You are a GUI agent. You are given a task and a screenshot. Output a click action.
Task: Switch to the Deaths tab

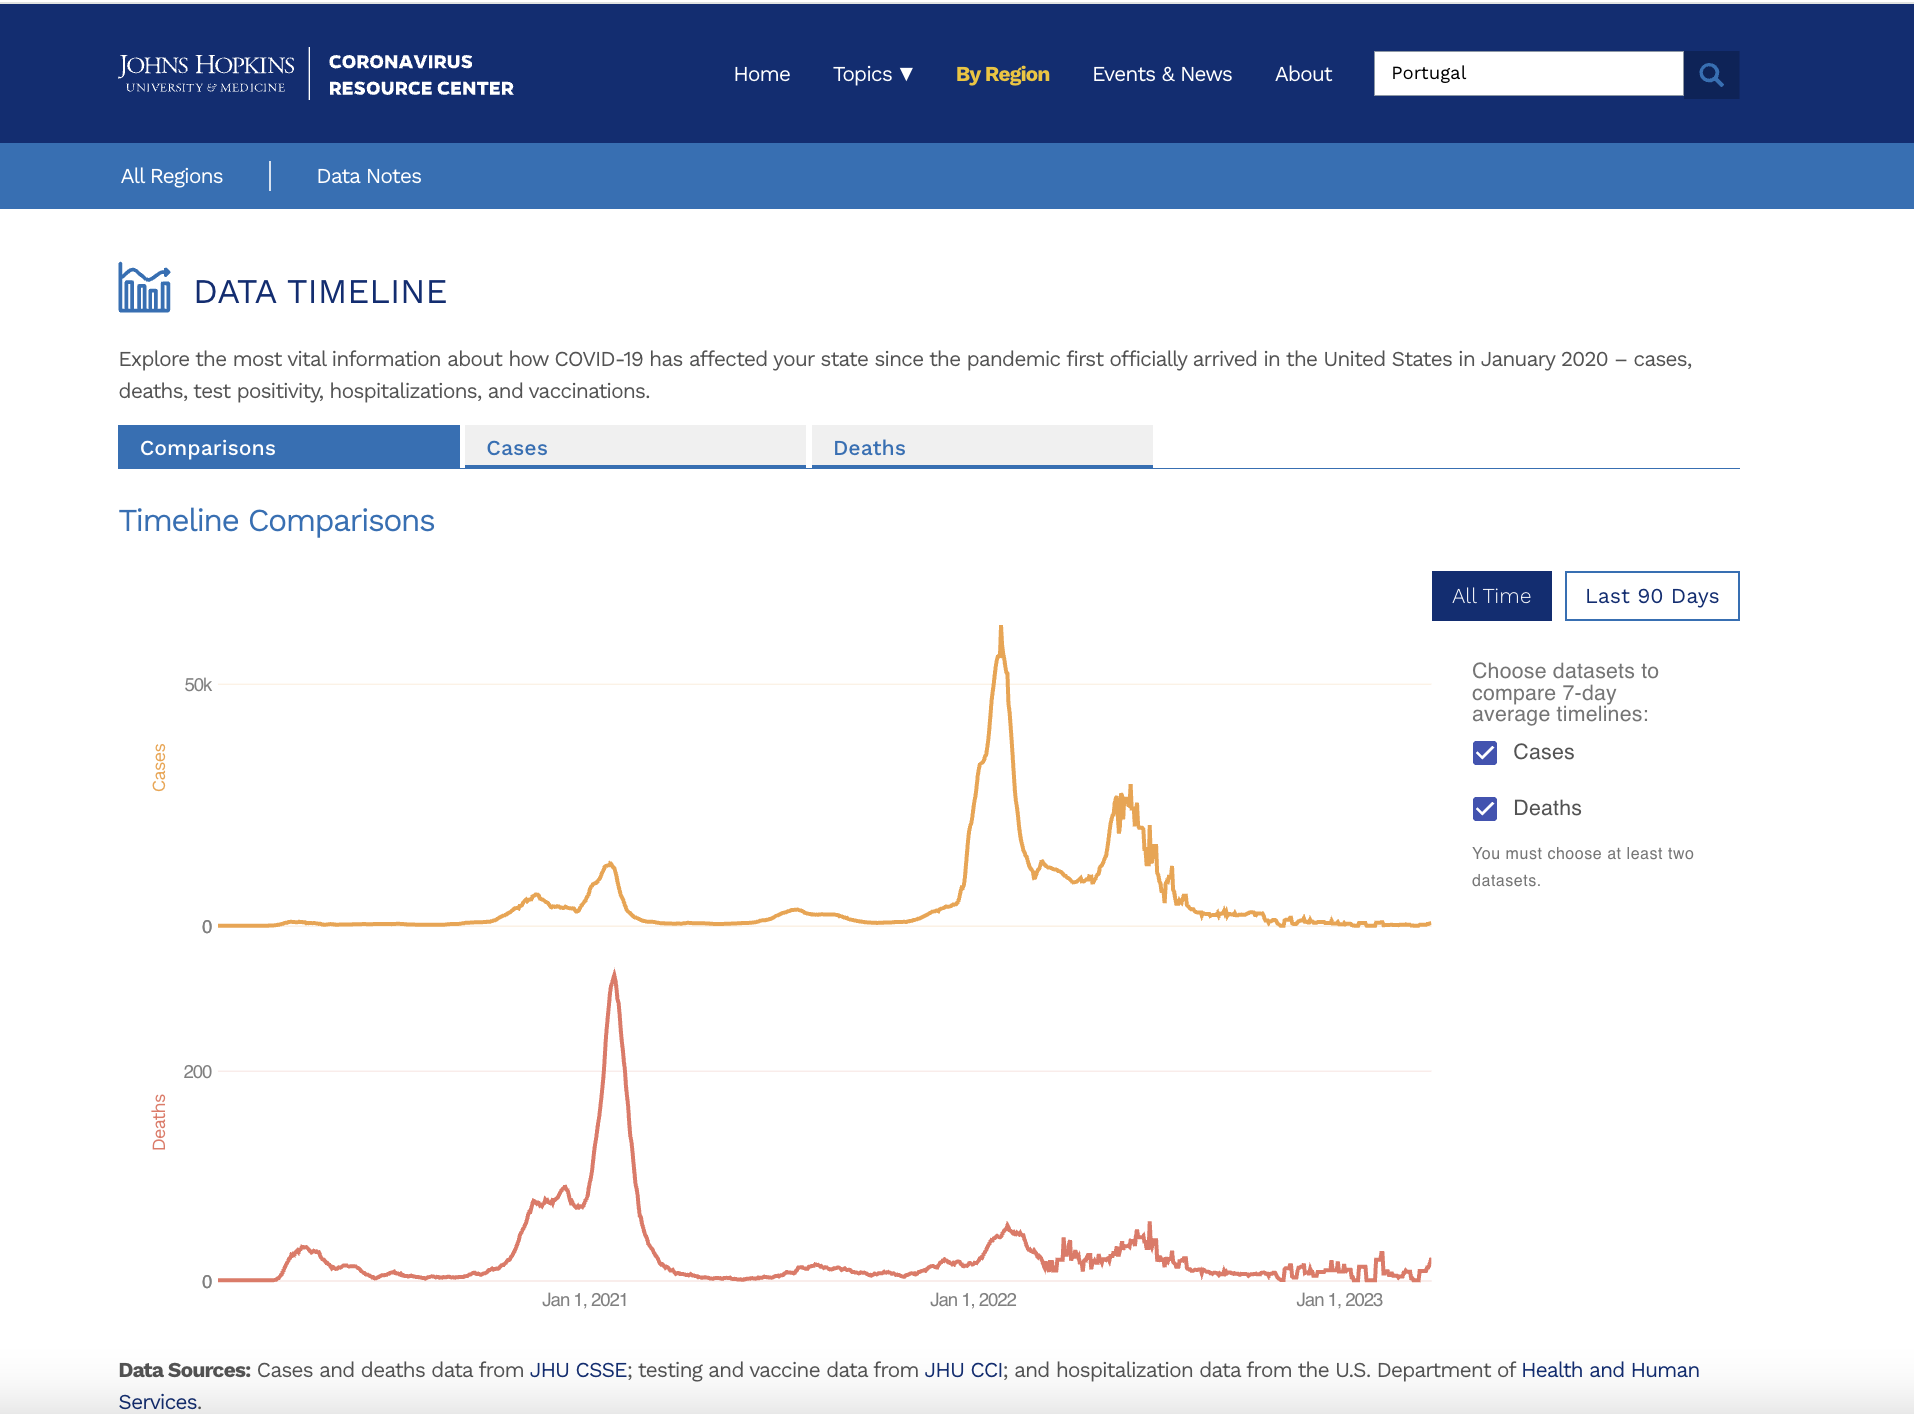pyautogui.click(x=981, y=447)
